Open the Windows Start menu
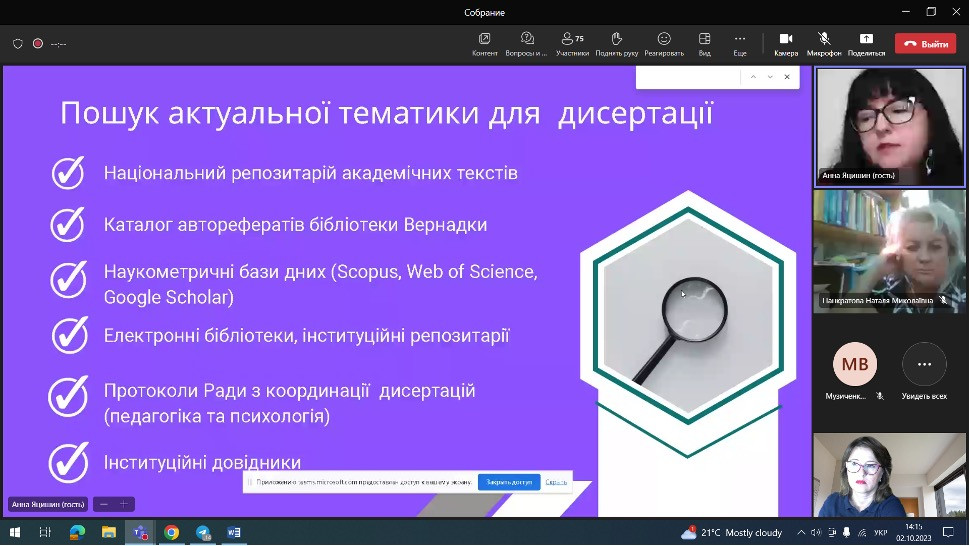The image size is (970, 546). click(x=15, y=532)
